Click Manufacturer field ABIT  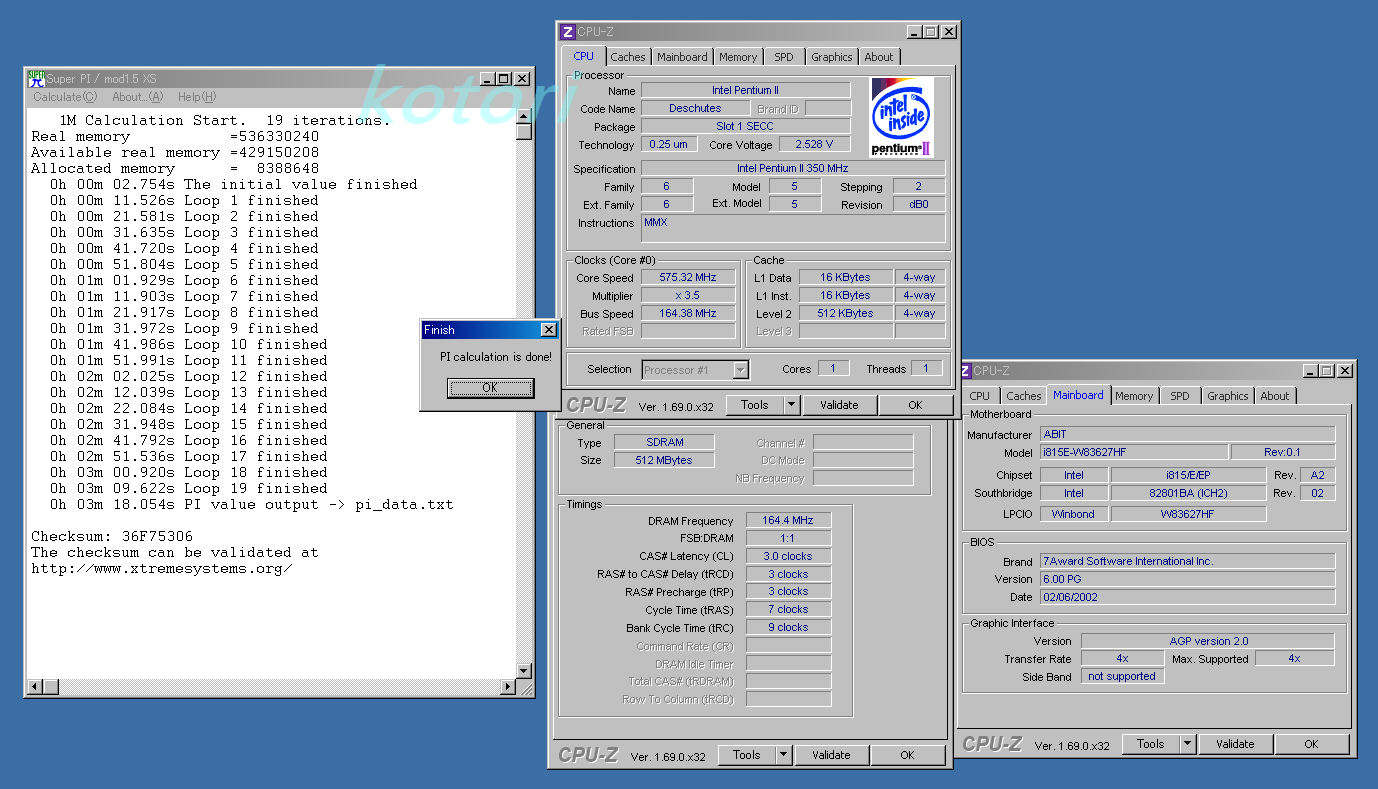[1187, 435]
